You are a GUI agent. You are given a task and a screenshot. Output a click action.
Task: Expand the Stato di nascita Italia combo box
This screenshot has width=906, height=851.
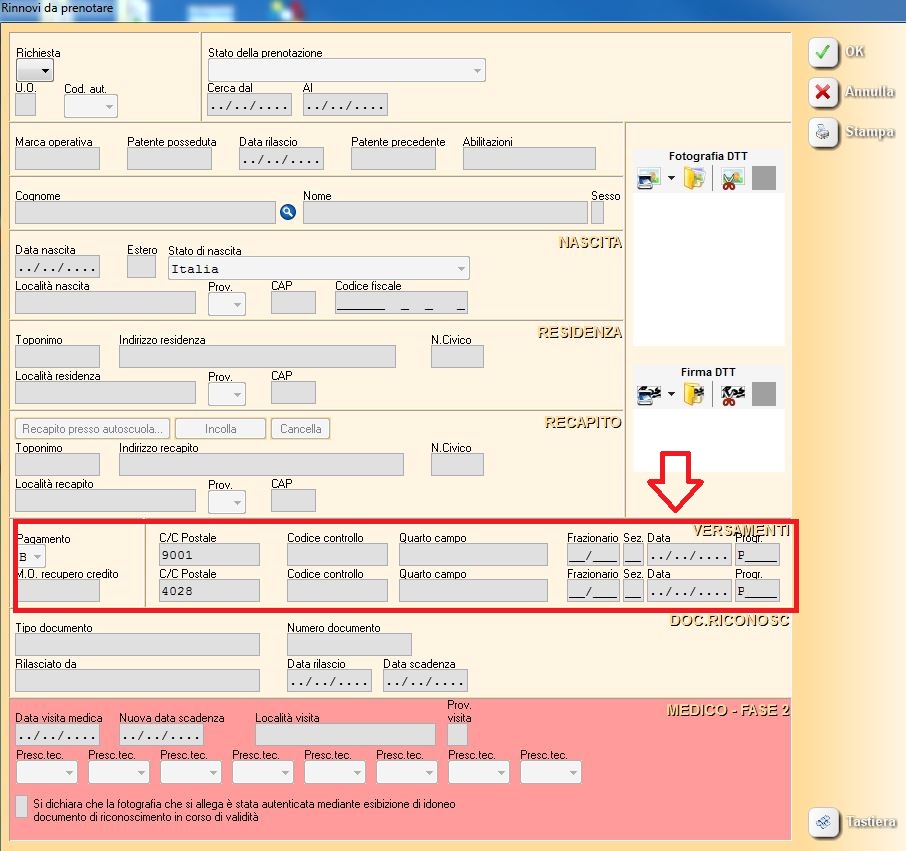point(460,268)
